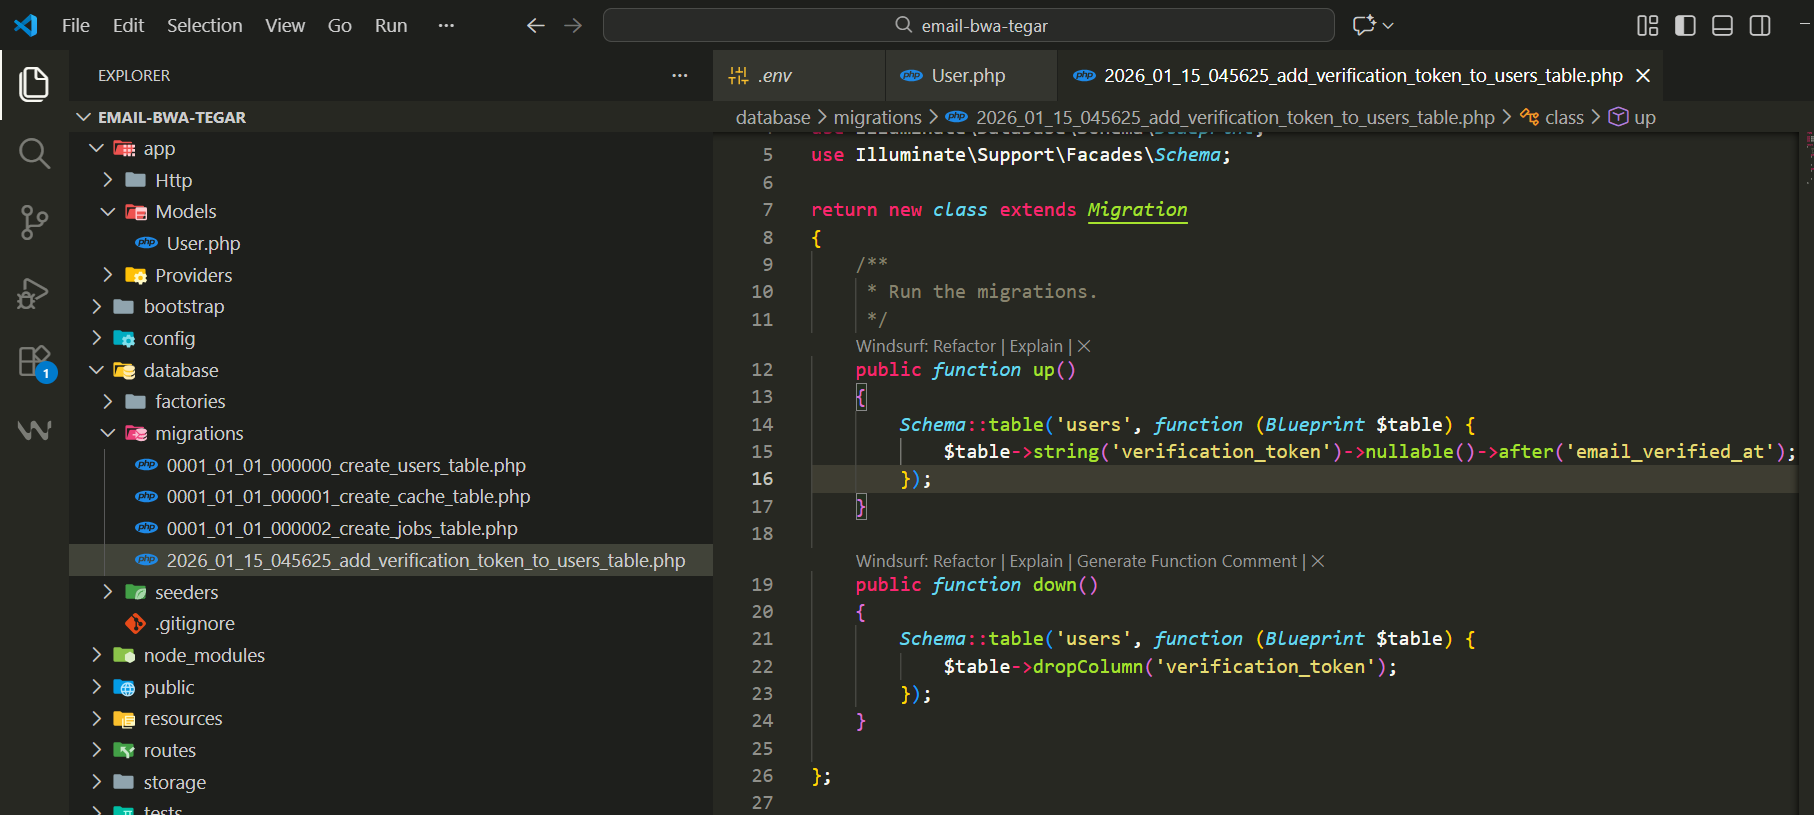Toggle the Primary Side Bar visibility
The height and width of the screenshot is (815, 1814).
[x=1685, y=26]
